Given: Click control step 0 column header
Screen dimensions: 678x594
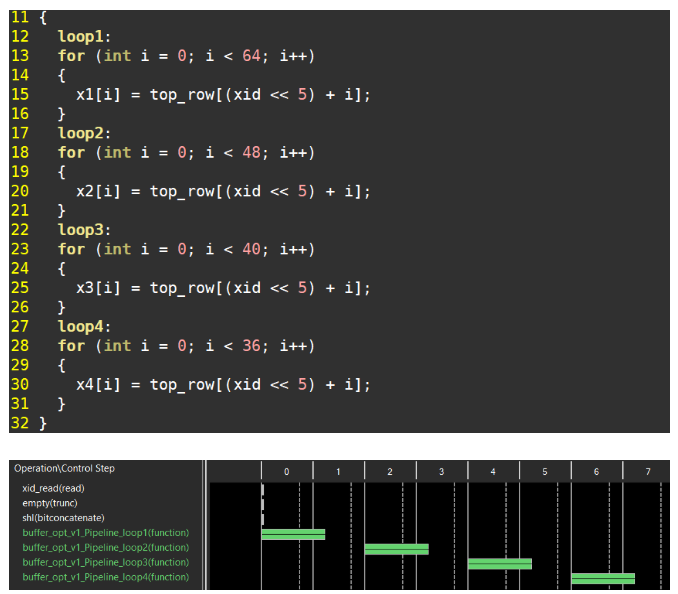Looking at the screenshot, I should [286, 470].
